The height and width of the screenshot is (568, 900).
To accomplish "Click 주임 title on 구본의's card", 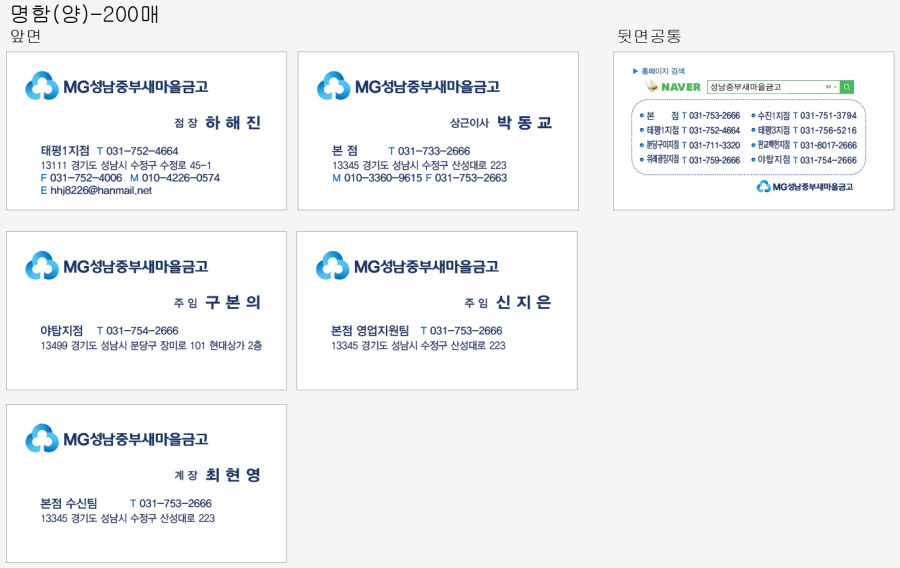I will click(x=186, y=302).
